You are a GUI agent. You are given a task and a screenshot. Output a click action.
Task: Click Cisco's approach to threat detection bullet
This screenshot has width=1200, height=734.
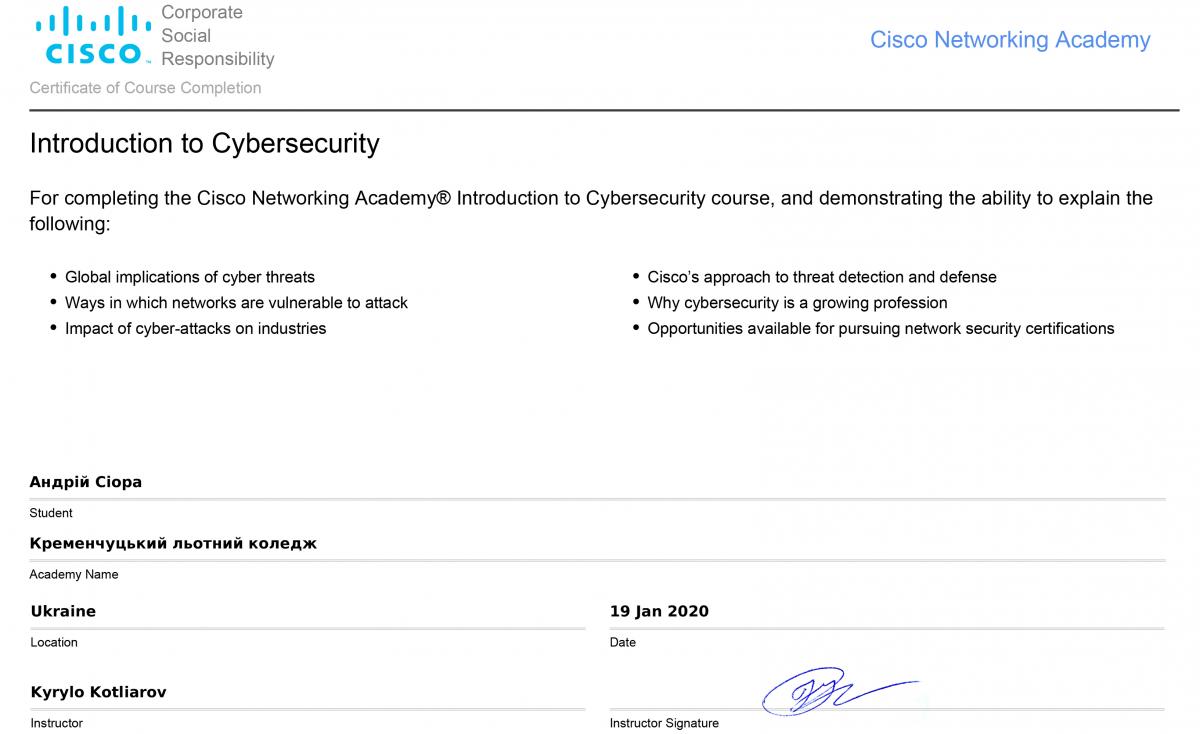click(821, 277)
